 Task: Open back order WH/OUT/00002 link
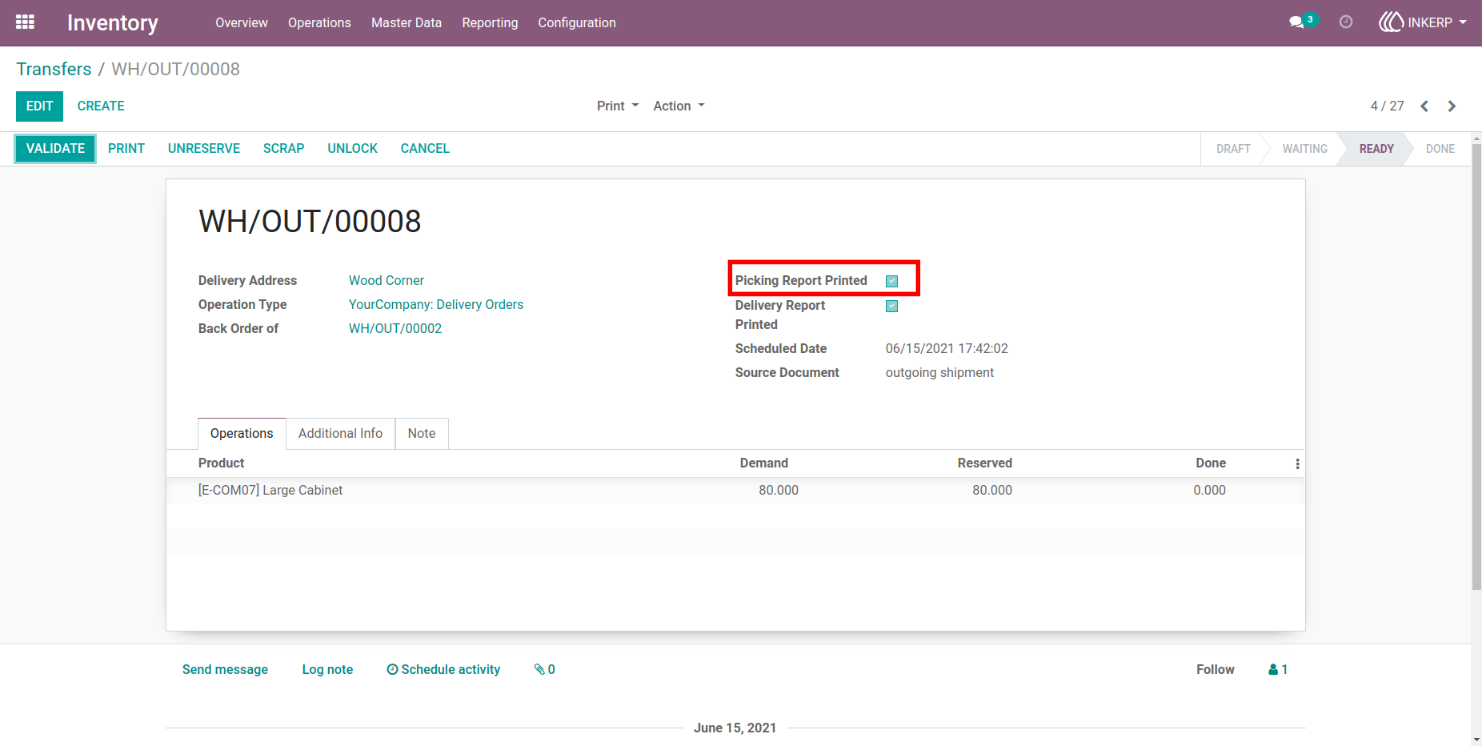tap(395, 329)
